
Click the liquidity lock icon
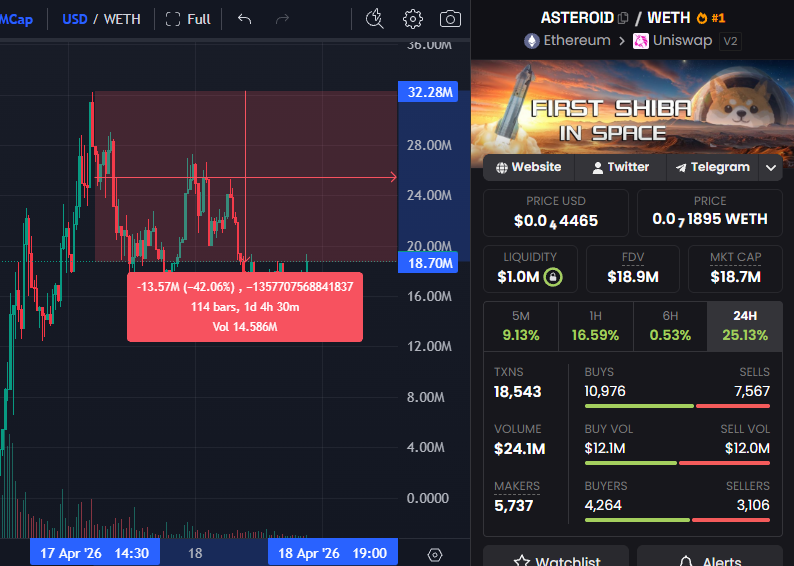[x=553, y=277]
